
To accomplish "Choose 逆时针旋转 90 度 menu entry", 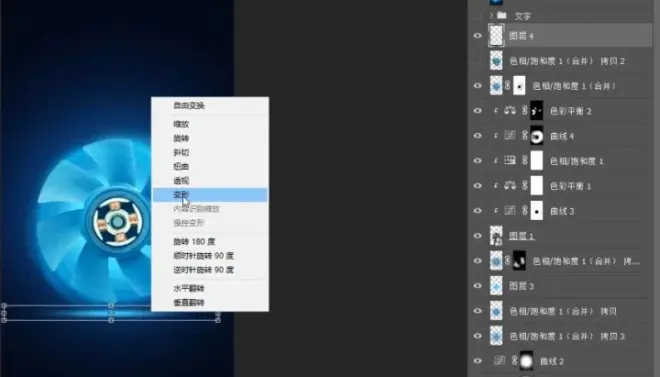I will 210,270.
